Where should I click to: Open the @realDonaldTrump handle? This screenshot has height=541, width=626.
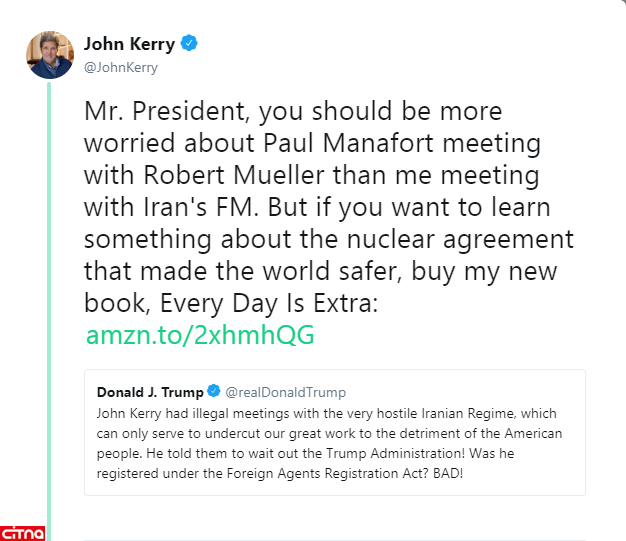click(286, 392)
